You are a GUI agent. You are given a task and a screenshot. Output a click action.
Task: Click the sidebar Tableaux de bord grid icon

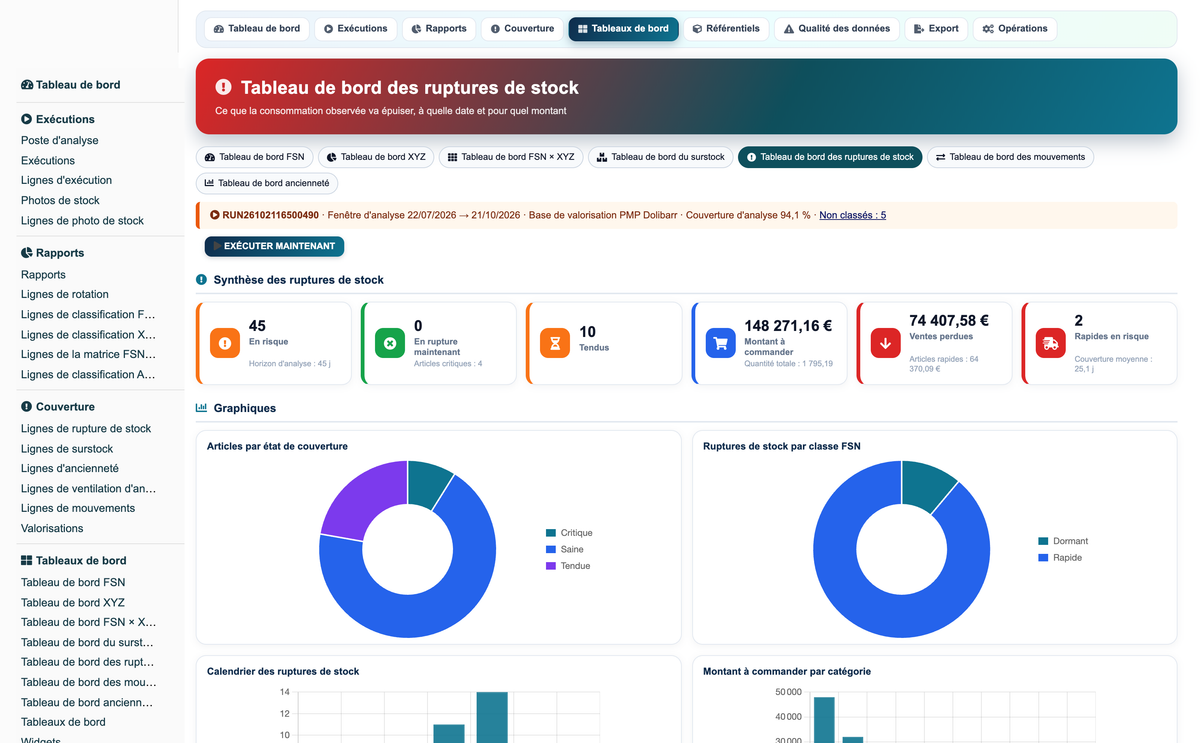point(27,561)
